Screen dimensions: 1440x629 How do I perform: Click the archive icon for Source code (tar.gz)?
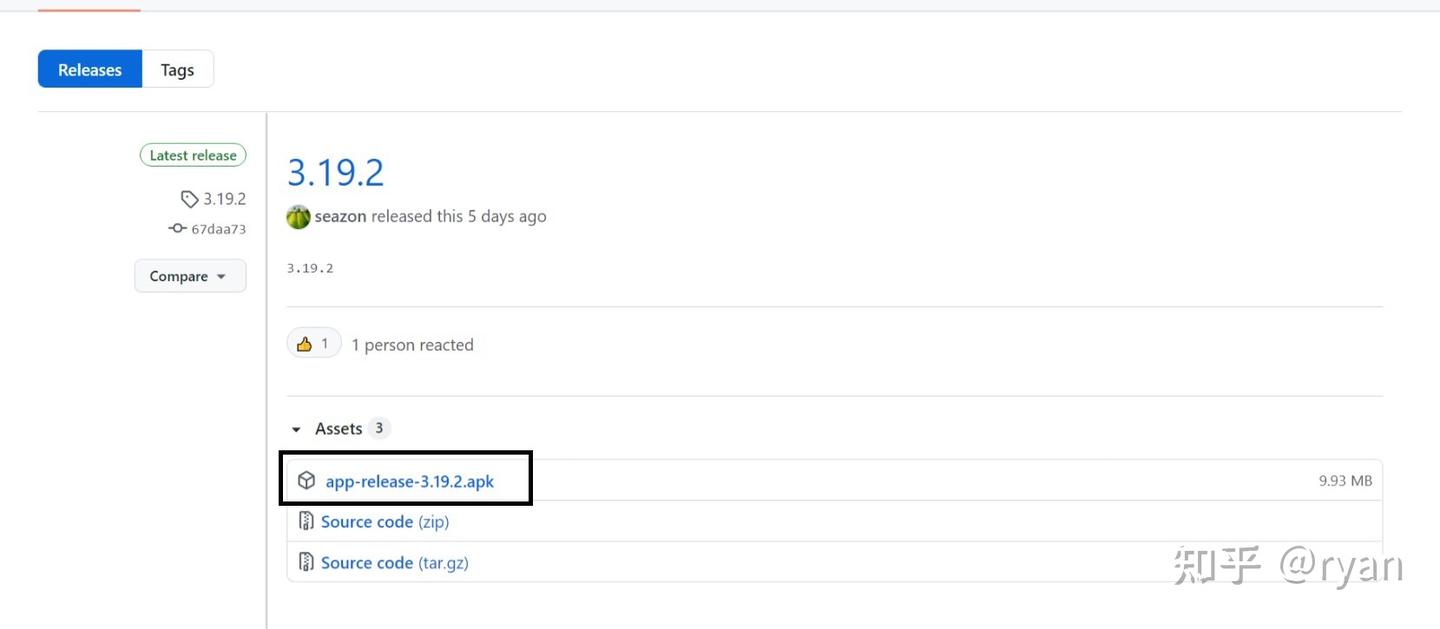coord(306,563)
